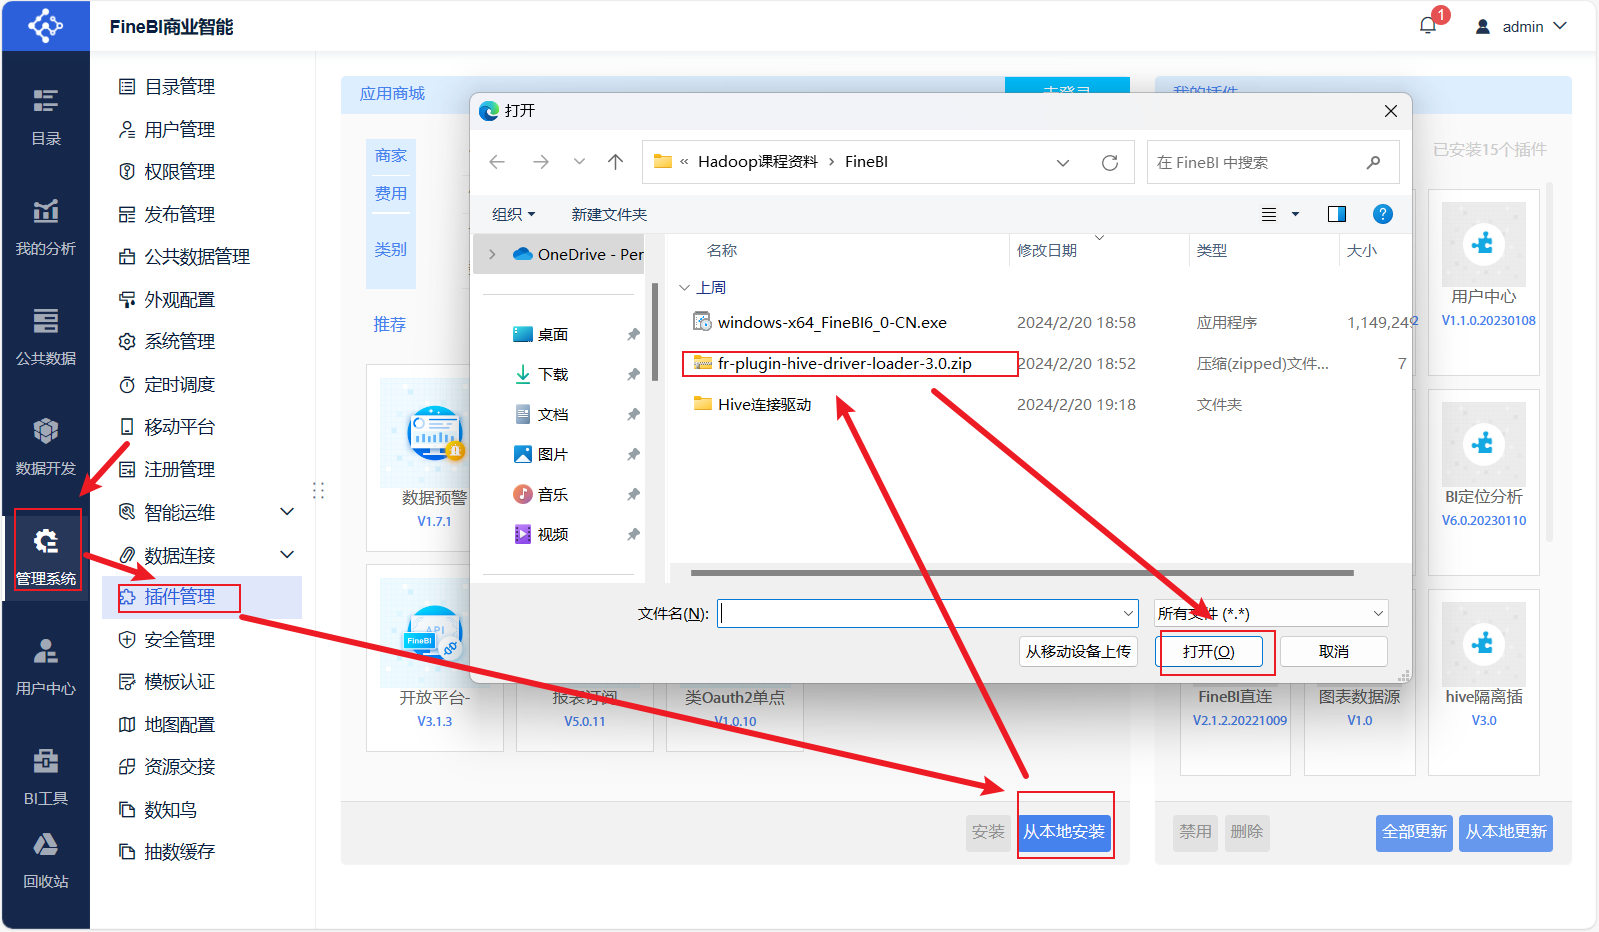This screenshot has height=932, width=1599.
Task: Click the notification bell icon
Action: click(1427, 26)
